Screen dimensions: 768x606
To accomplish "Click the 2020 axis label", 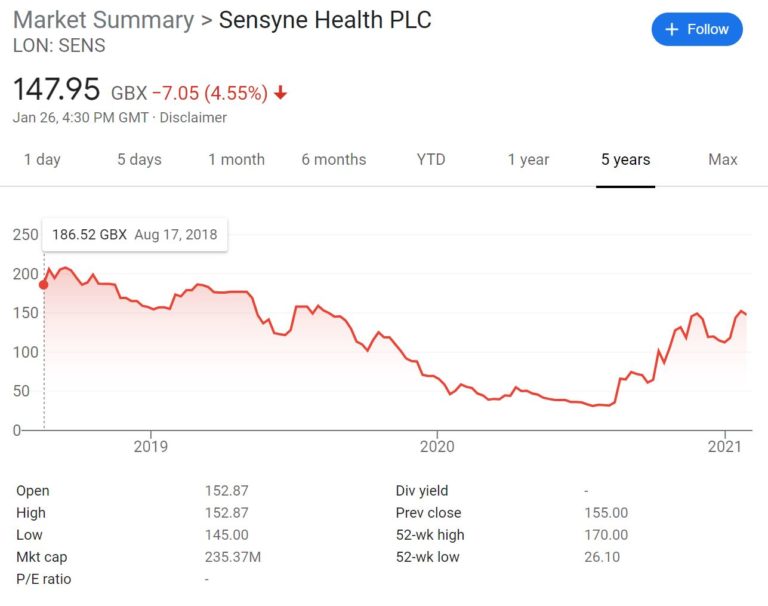I will coord(437,446).
